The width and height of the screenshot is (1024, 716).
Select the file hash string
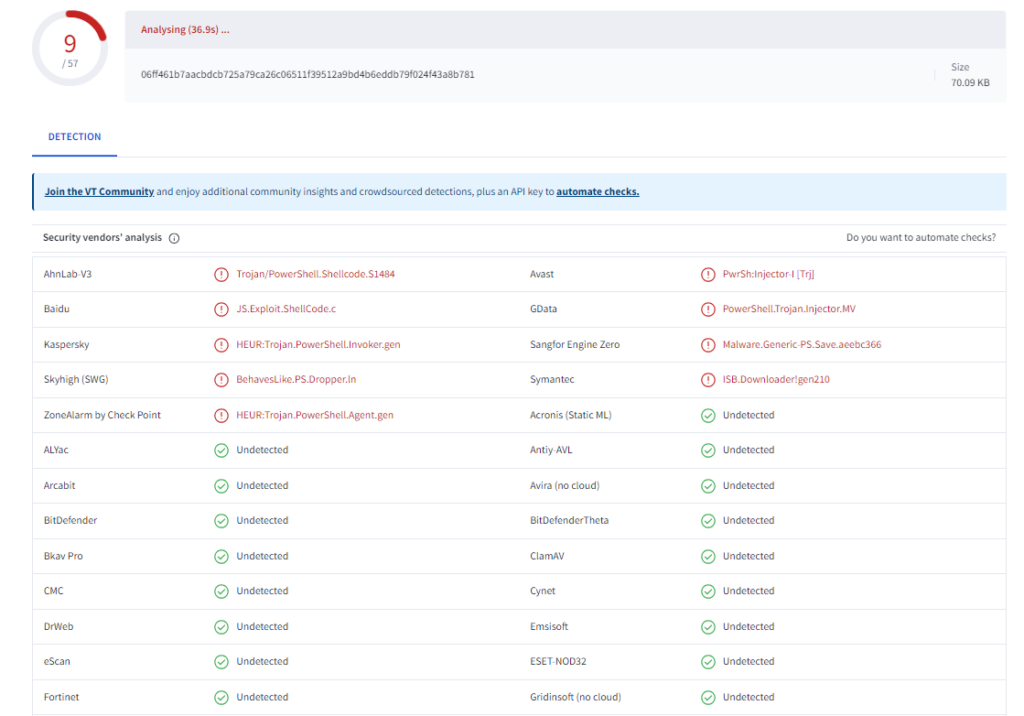[308, 75]
